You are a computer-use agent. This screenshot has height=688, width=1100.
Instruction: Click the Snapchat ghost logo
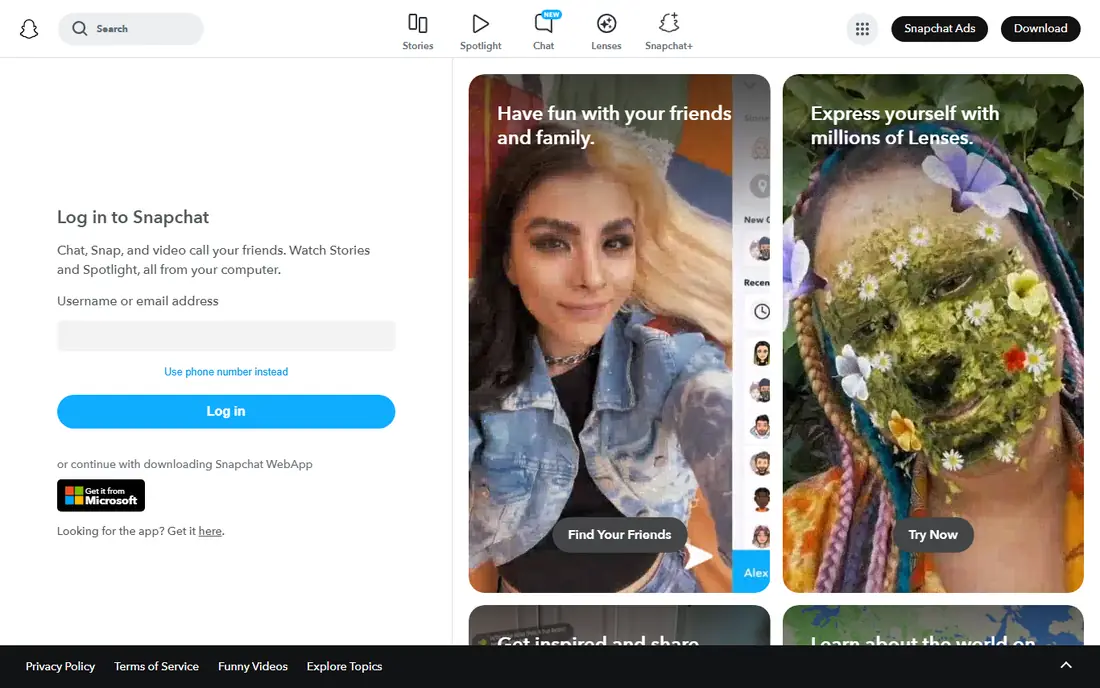pyautogui.click(x=29, y=29)
